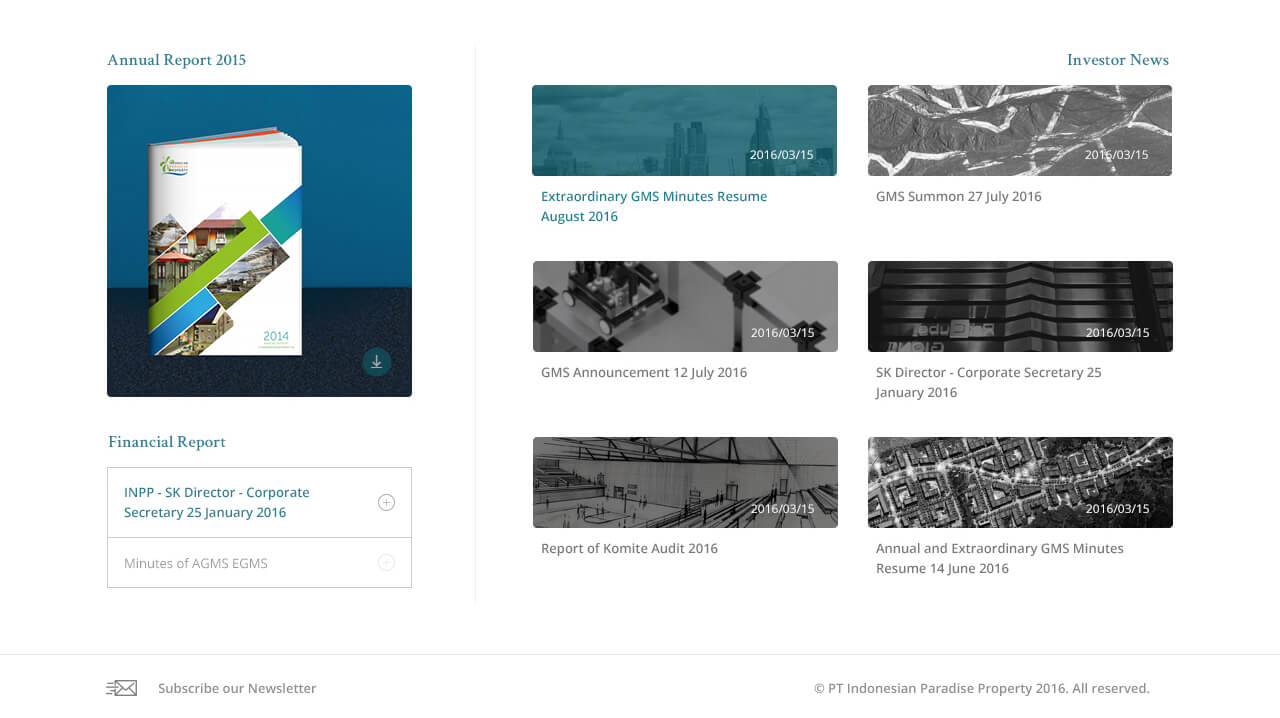Image resolution: width=1280 pixels, height=718 pixels.
Task: Click the Komite Audit hall thumbnail
Action: click(684, 482)
